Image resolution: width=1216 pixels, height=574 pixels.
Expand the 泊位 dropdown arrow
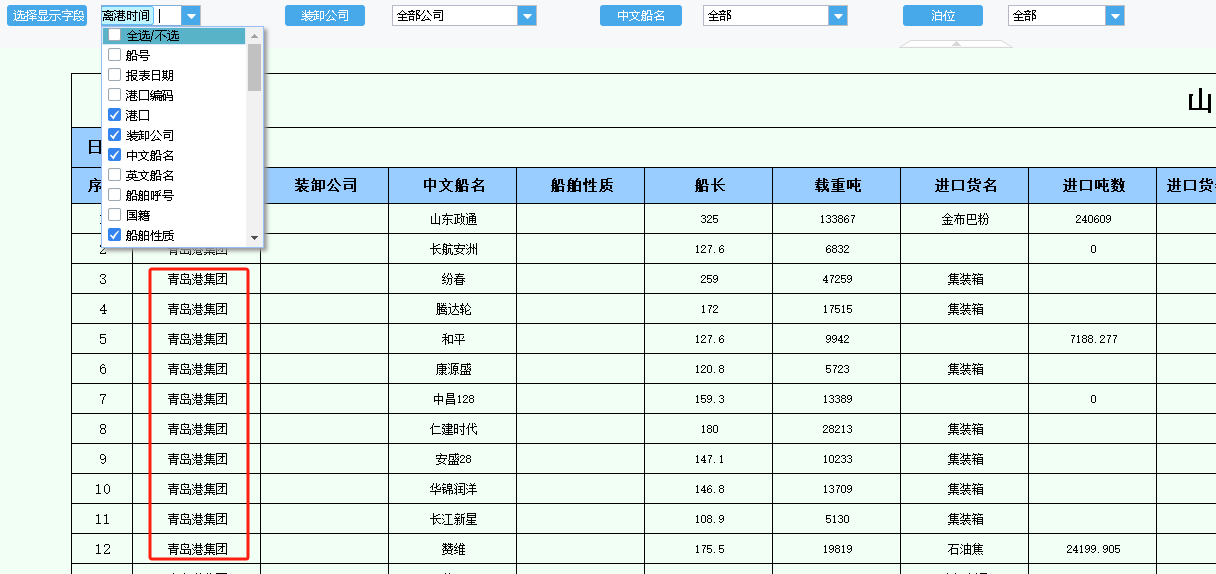coord(1115,16)
